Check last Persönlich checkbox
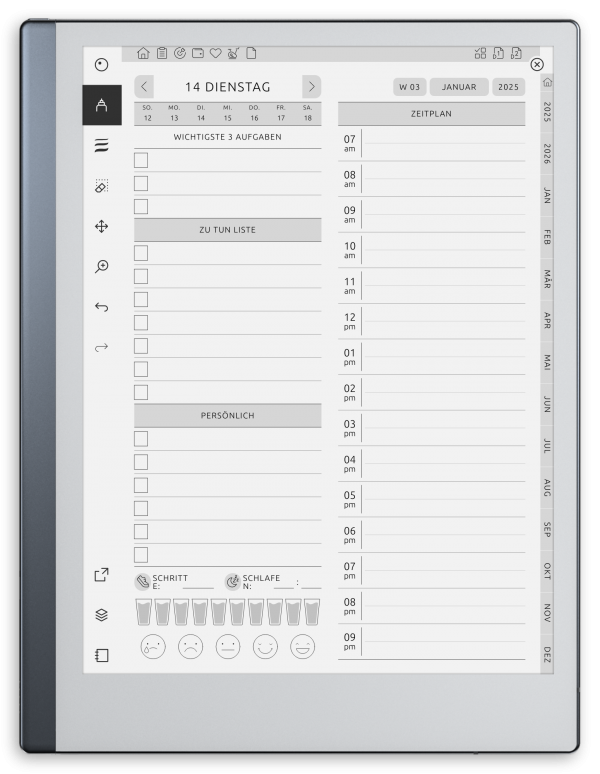 point(141,555)
